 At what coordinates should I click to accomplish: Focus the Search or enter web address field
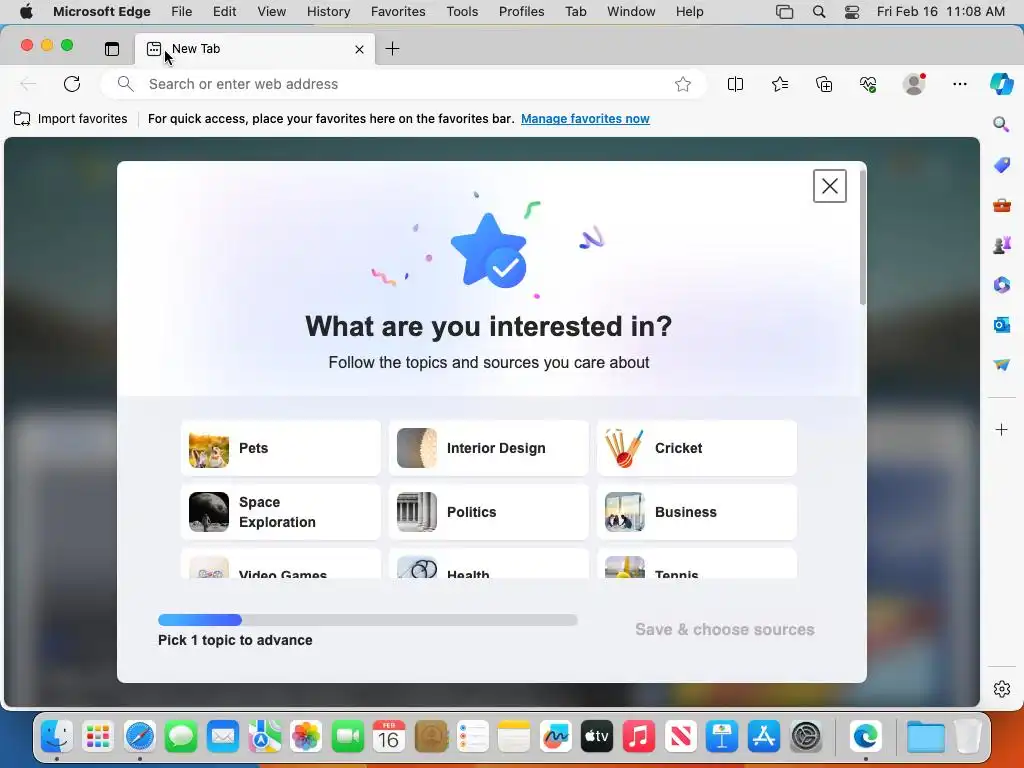tap(403, 84)
